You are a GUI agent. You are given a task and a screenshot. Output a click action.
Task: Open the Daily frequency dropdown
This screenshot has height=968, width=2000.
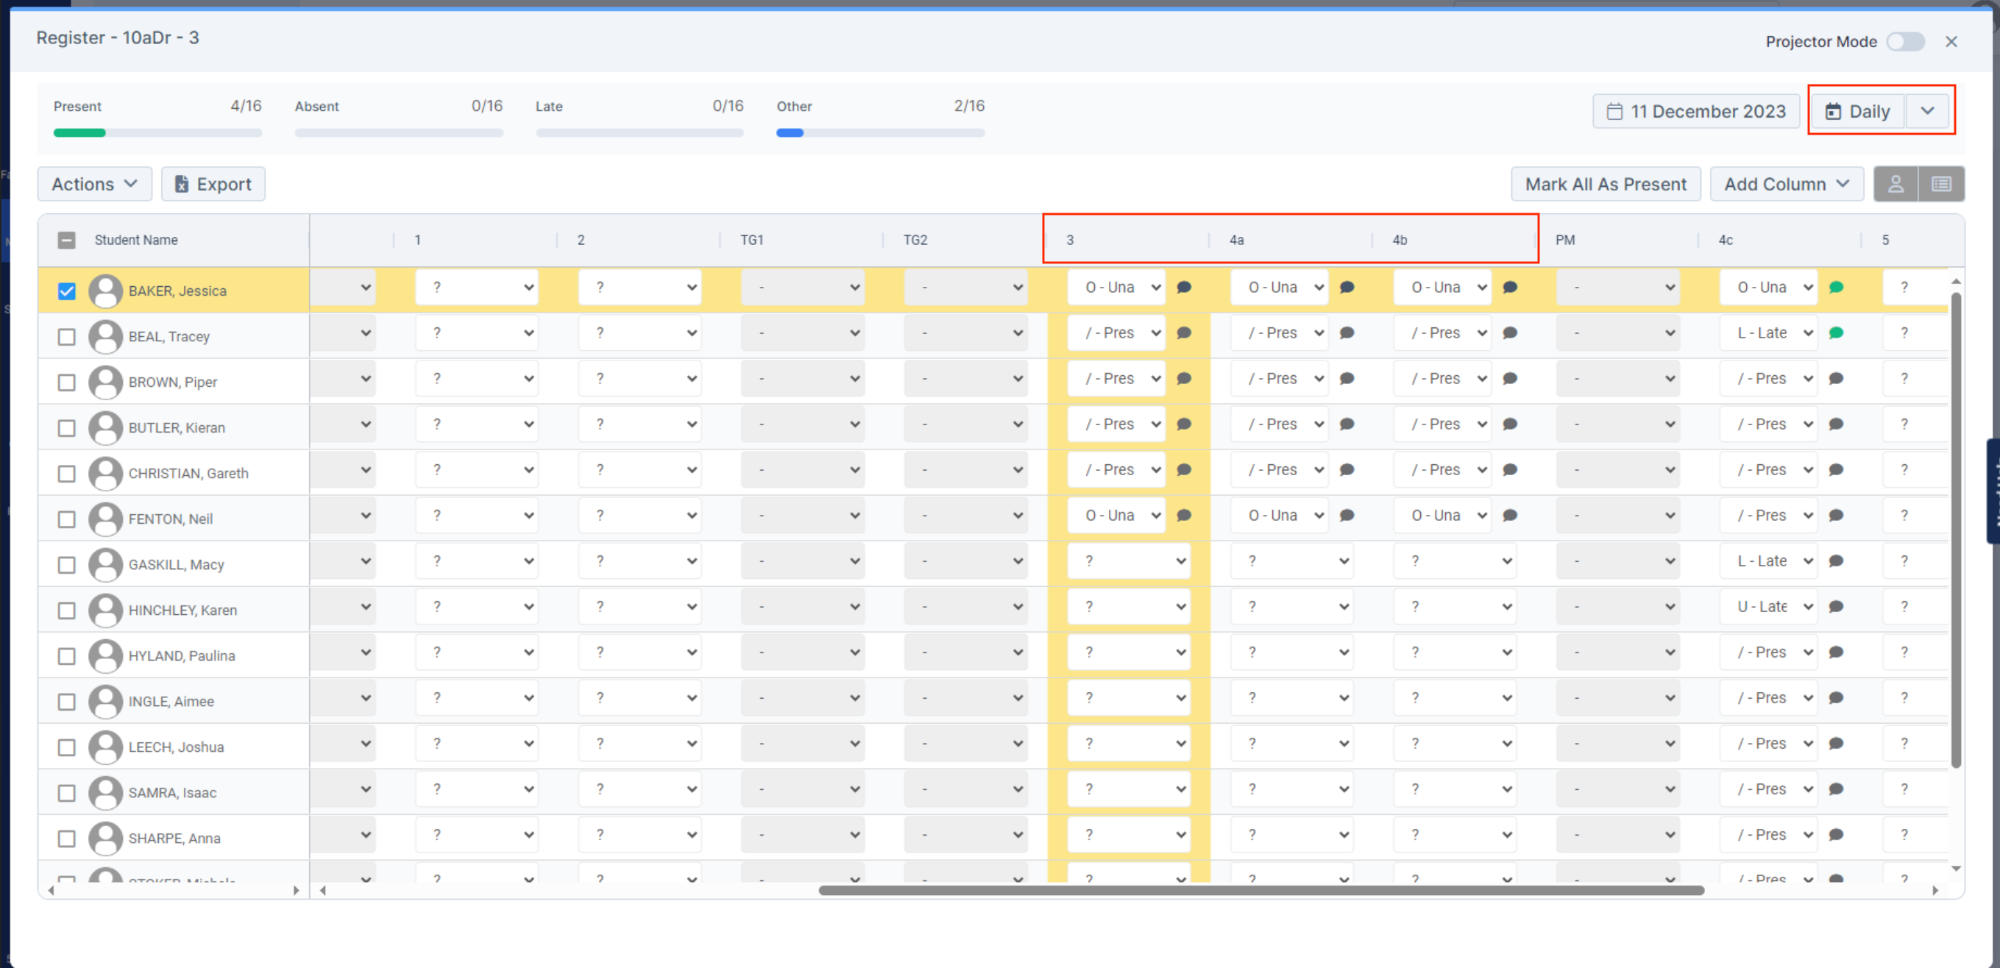[x=1929, y=111]
